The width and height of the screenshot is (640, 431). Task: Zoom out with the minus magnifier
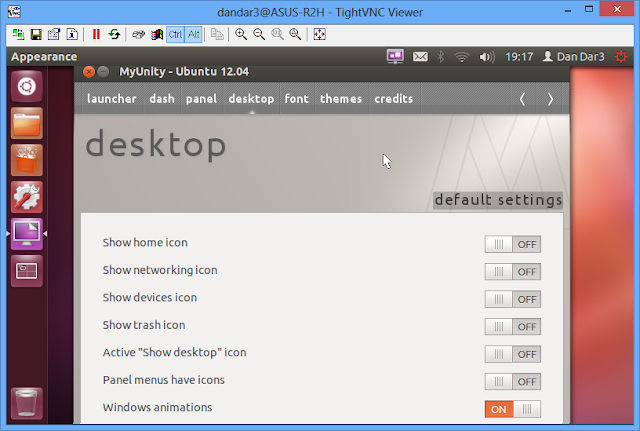point(259,35)
